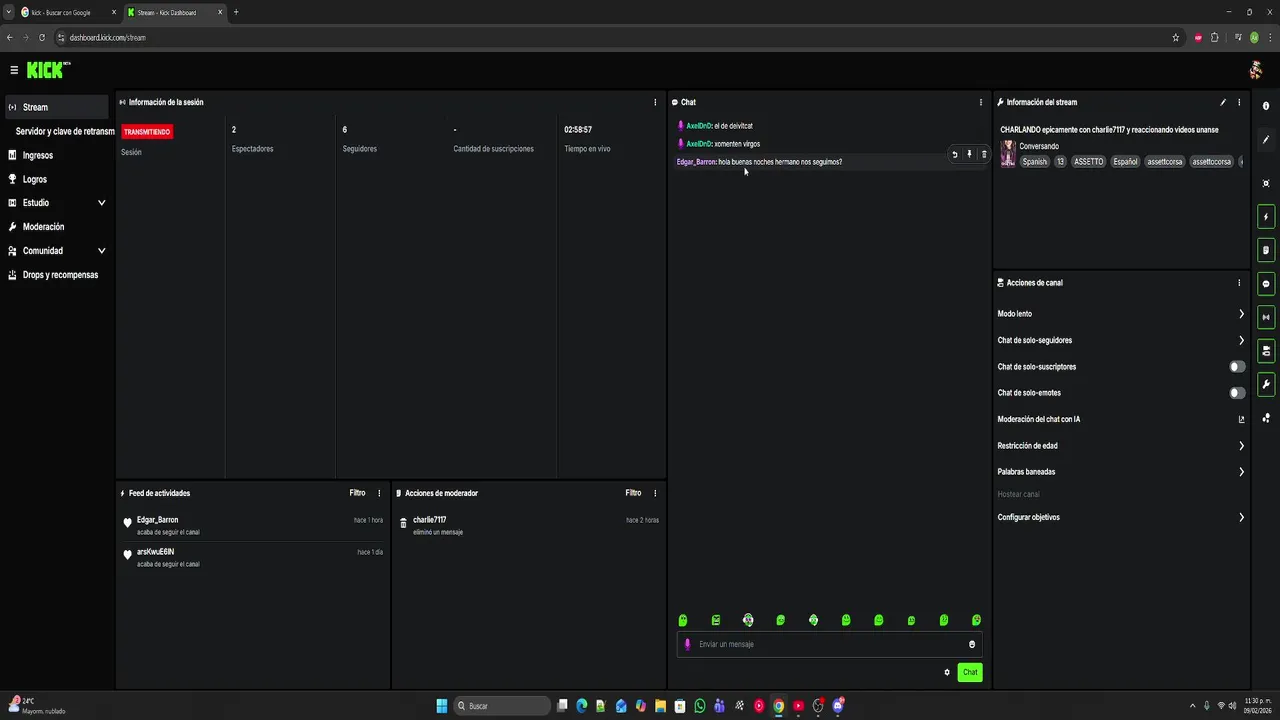Open the options menu of Acciones de moderador
This screenshot has height=720, width=1280.
655,493
